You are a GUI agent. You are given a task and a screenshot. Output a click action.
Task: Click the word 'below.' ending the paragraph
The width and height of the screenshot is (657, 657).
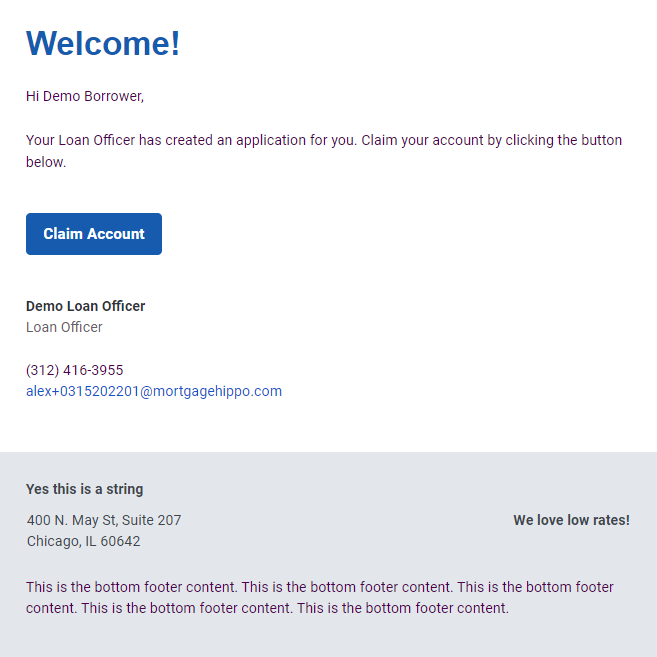(x=46, y=162)
